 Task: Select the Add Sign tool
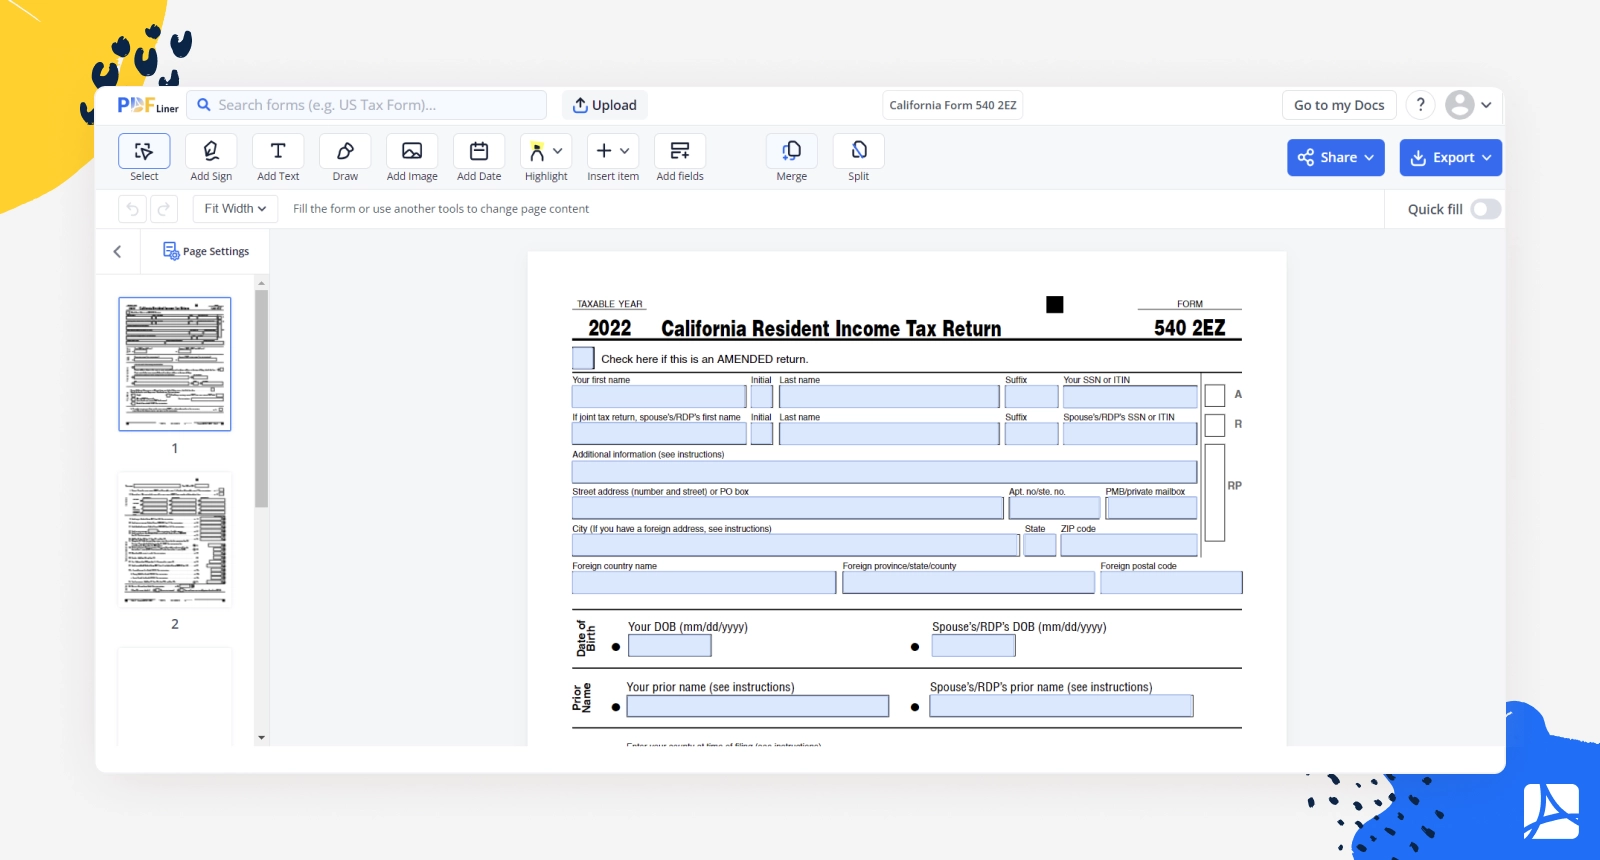coord(211,152)
